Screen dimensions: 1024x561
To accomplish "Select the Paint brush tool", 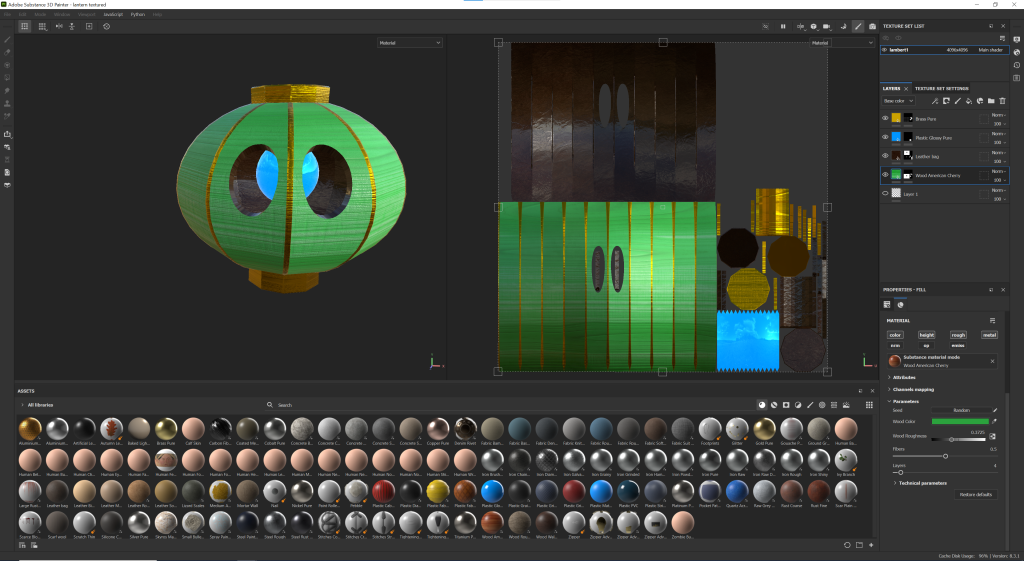I will 7,39.
